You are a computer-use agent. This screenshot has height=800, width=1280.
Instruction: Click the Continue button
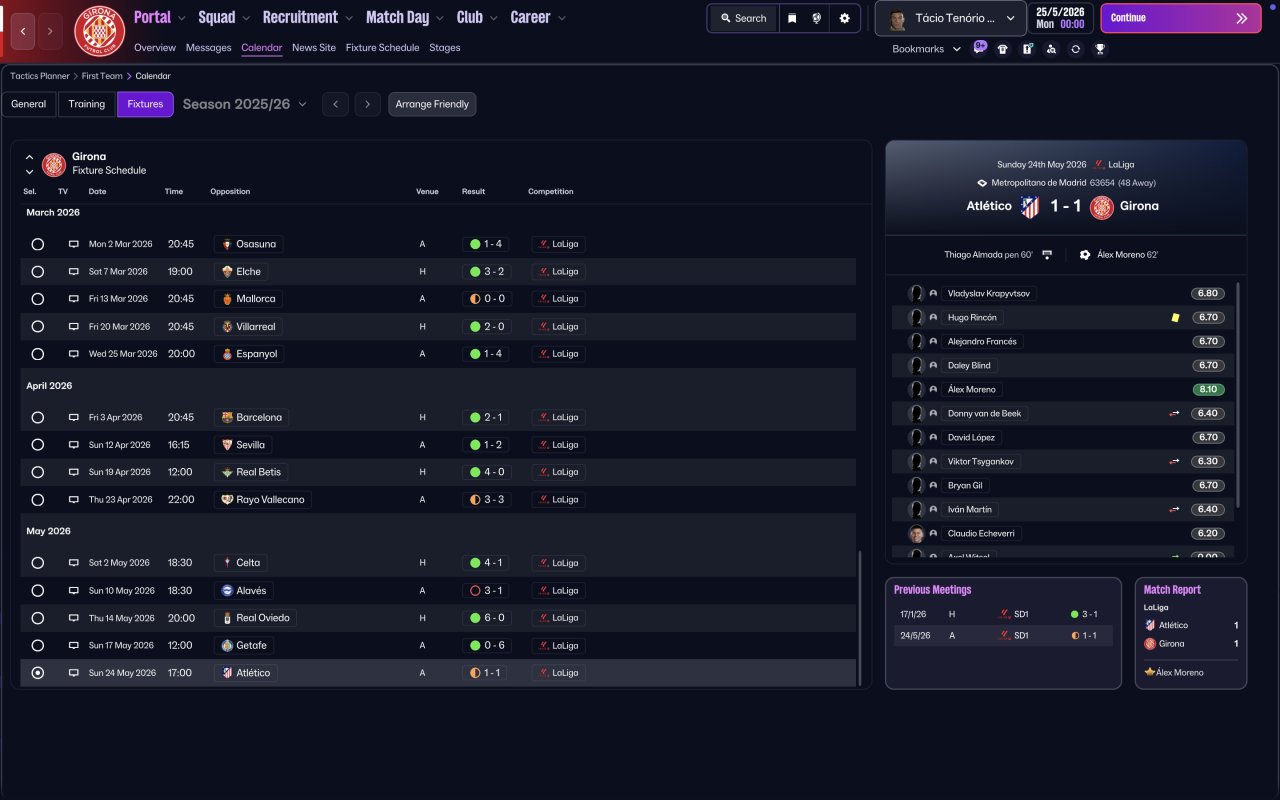(1181, 18)
